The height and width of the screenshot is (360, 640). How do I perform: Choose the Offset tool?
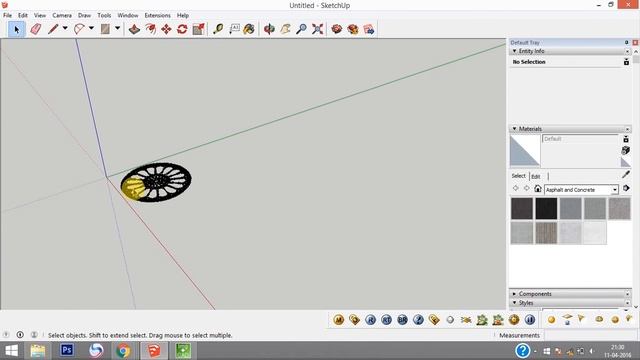[151, 29]
